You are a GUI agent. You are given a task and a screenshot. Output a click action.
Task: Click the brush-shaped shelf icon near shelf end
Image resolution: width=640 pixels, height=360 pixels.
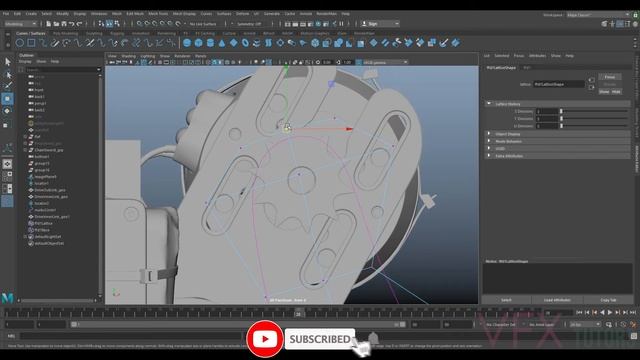(444, 42)
